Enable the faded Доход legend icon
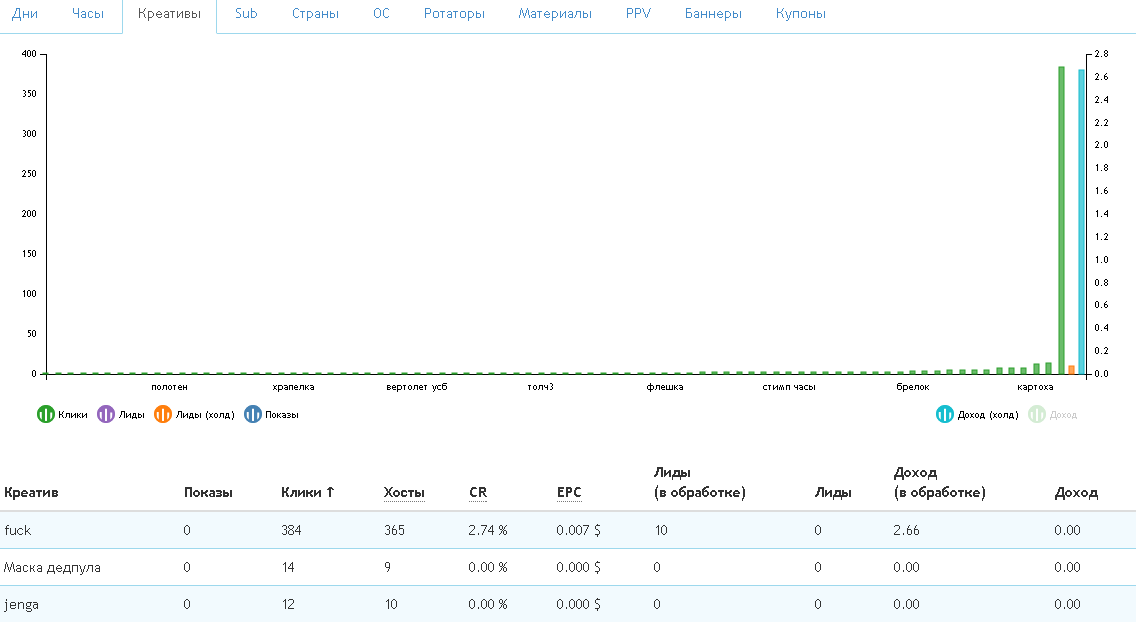 coord(1036,414)
